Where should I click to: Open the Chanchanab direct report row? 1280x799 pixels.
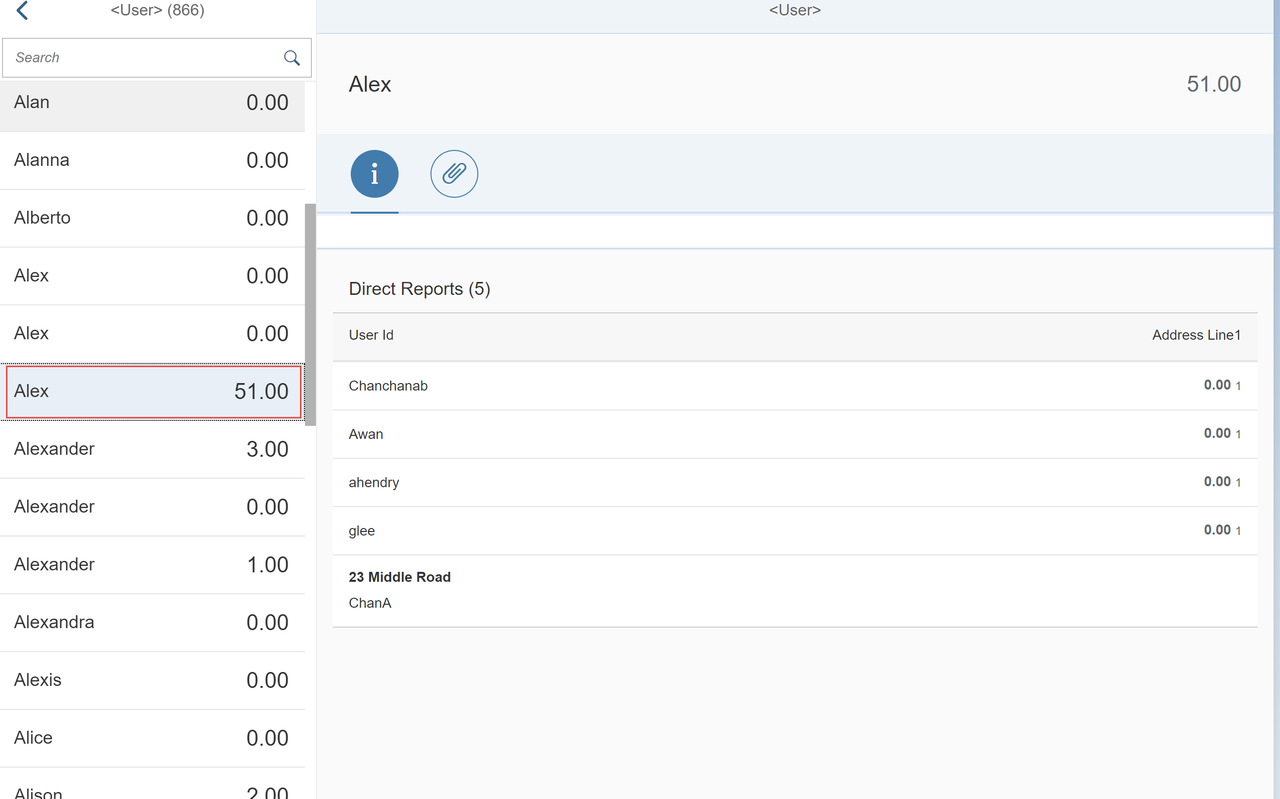pyautogui.click(x=795, y=386)
